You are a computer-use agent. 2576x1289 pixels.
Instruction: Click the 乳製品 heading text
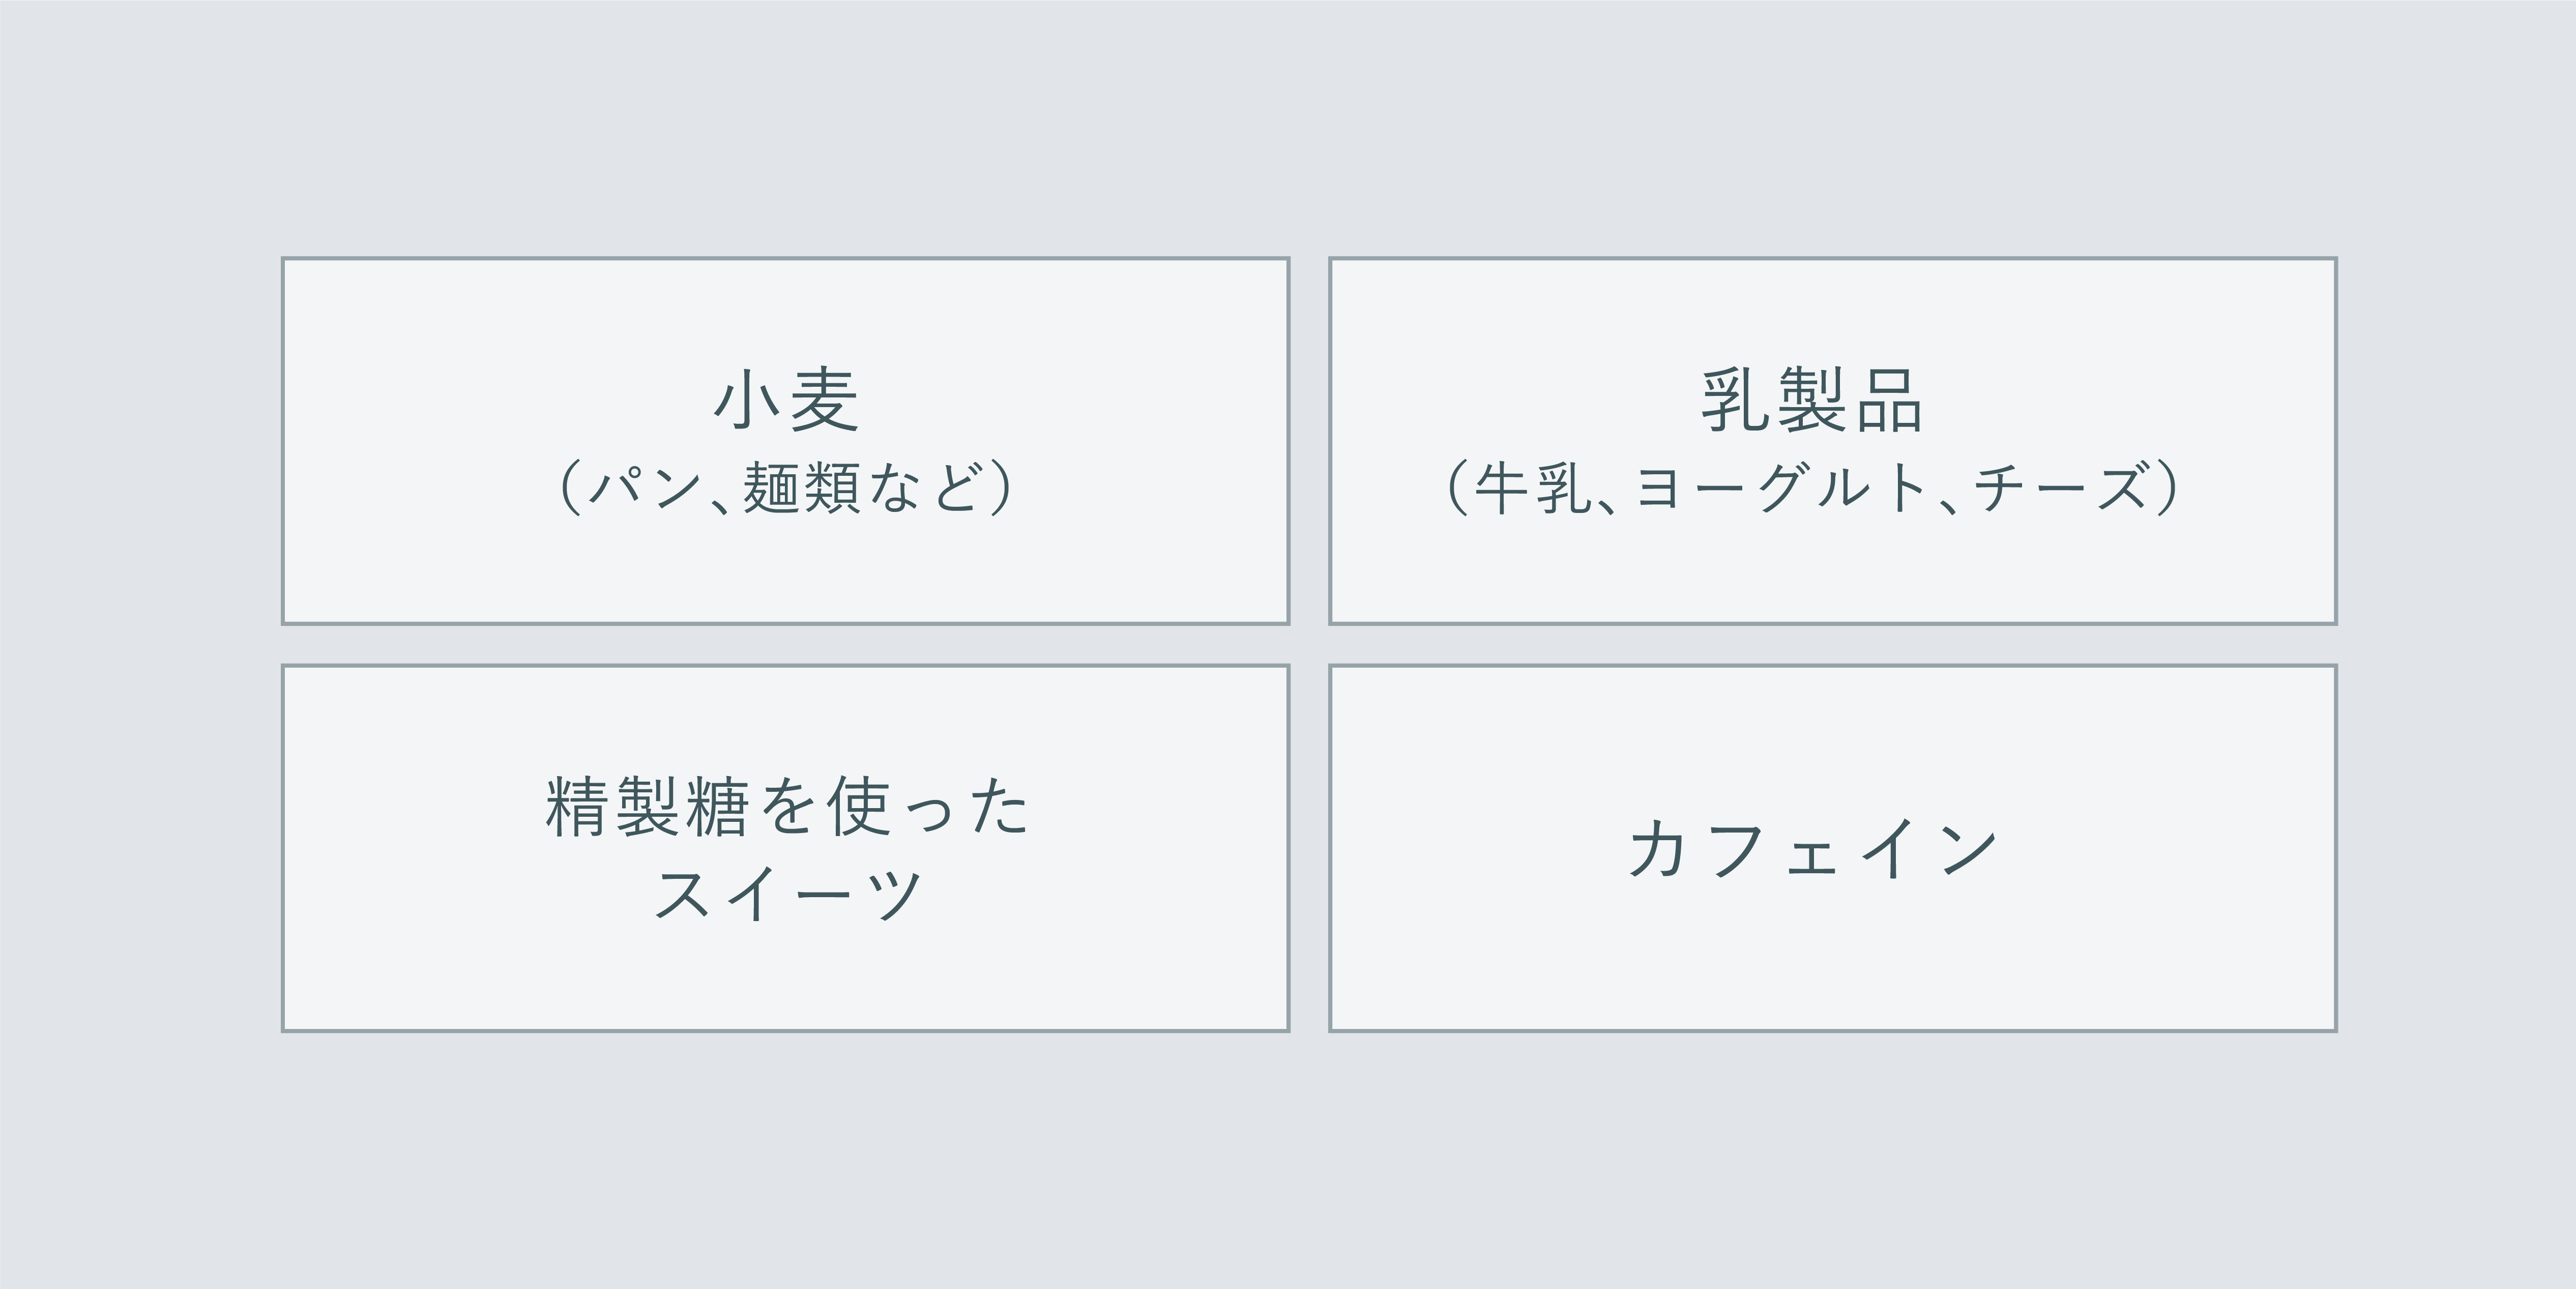pyautogui.click(x=1811, y=401)
